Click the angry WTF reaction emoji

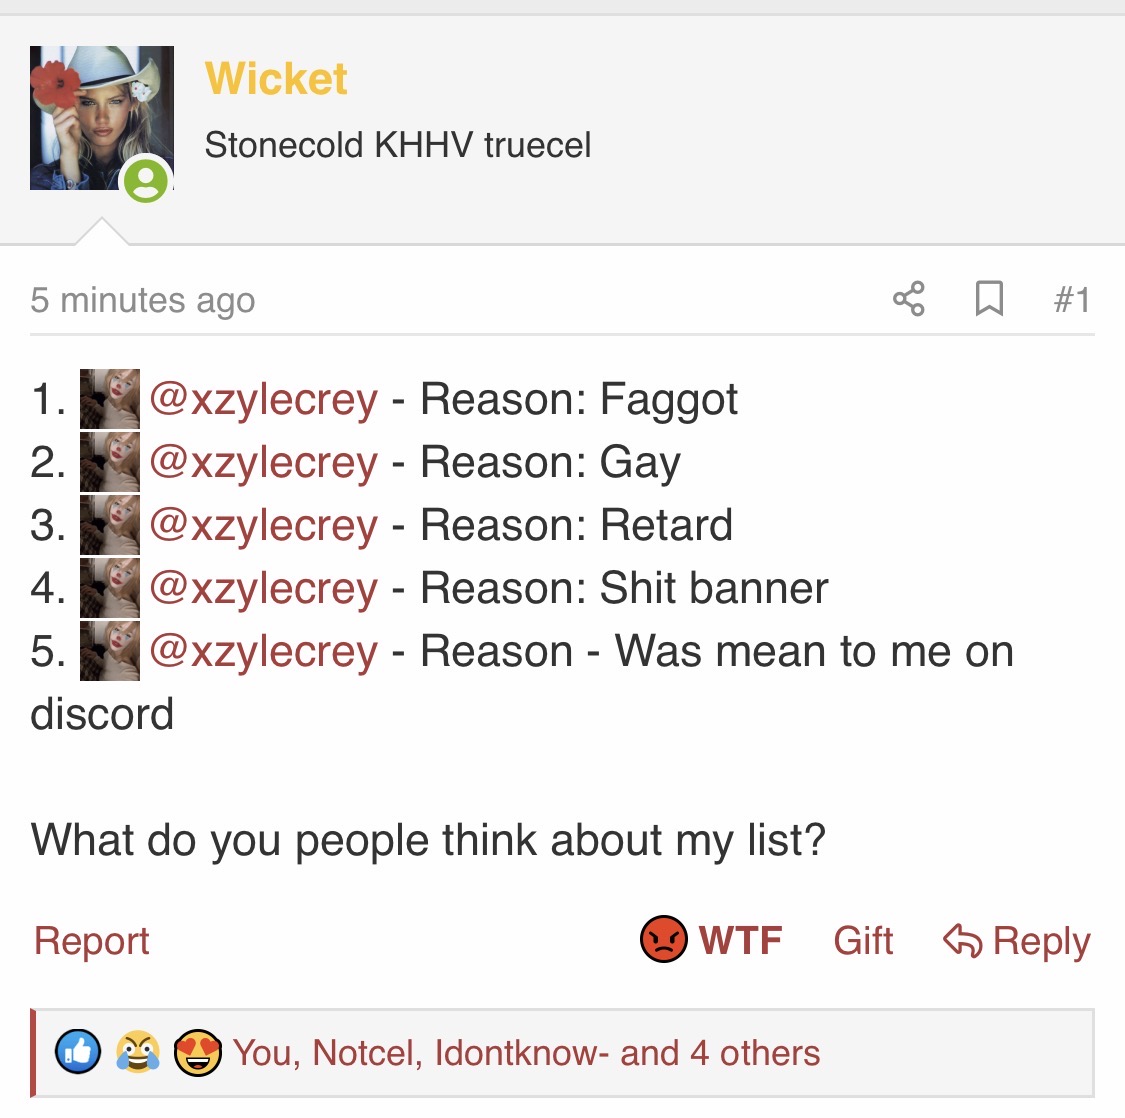click(x=664, y=939)
